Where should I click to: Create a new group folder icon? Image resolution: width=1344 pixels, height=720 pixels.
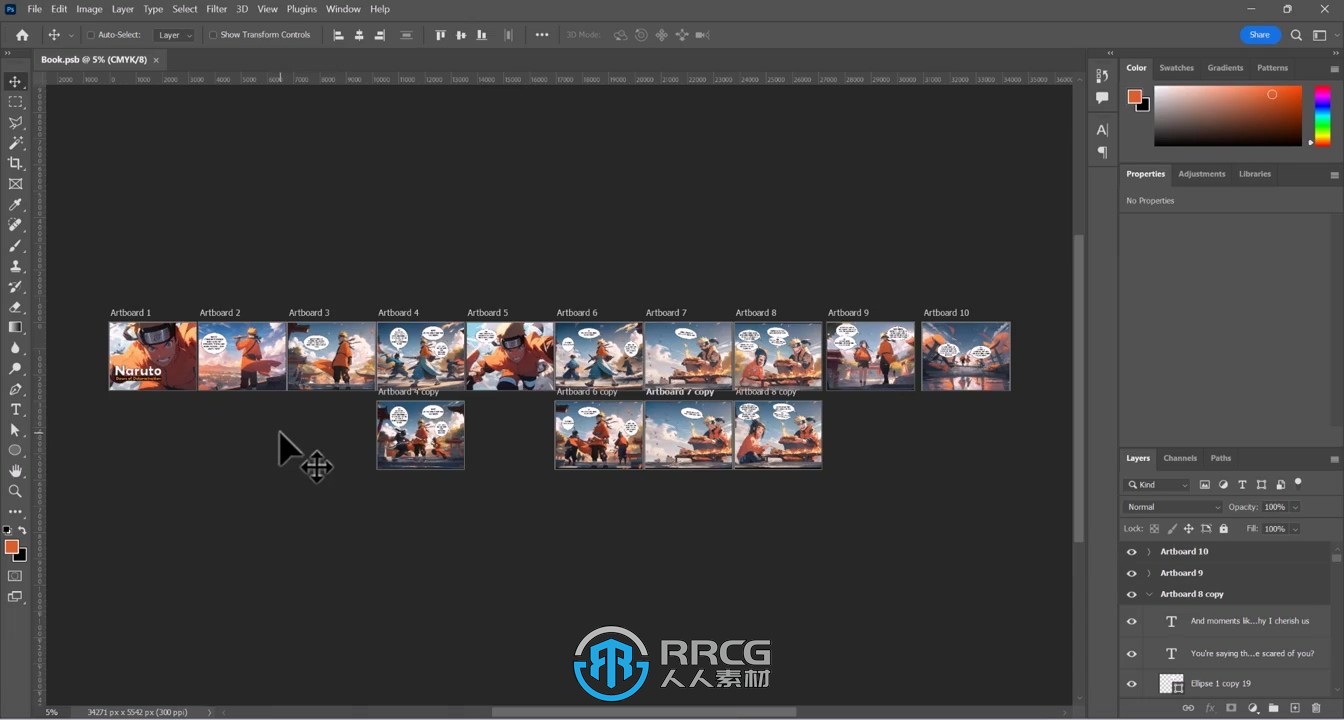(1274, 708)
